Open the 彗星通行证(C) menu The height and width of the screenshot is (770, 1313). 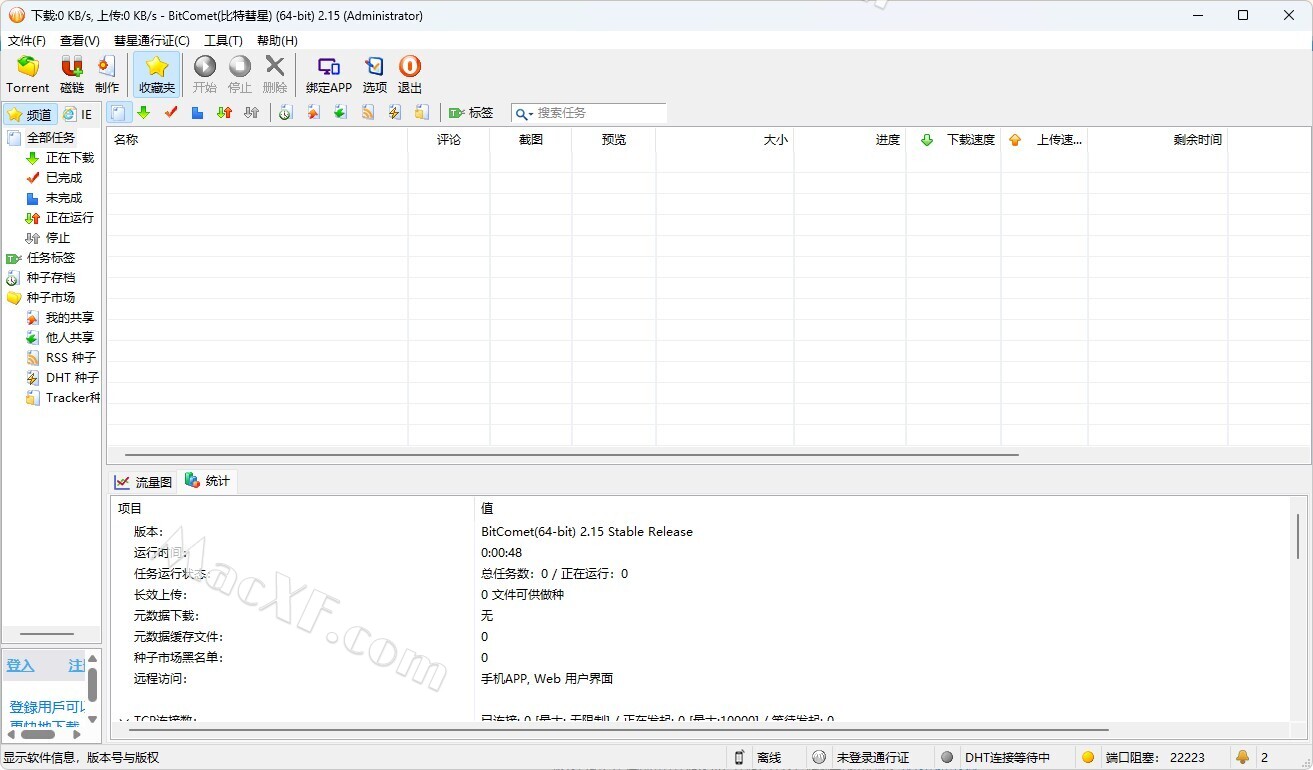pyautogui.click(x=152, y=41)
